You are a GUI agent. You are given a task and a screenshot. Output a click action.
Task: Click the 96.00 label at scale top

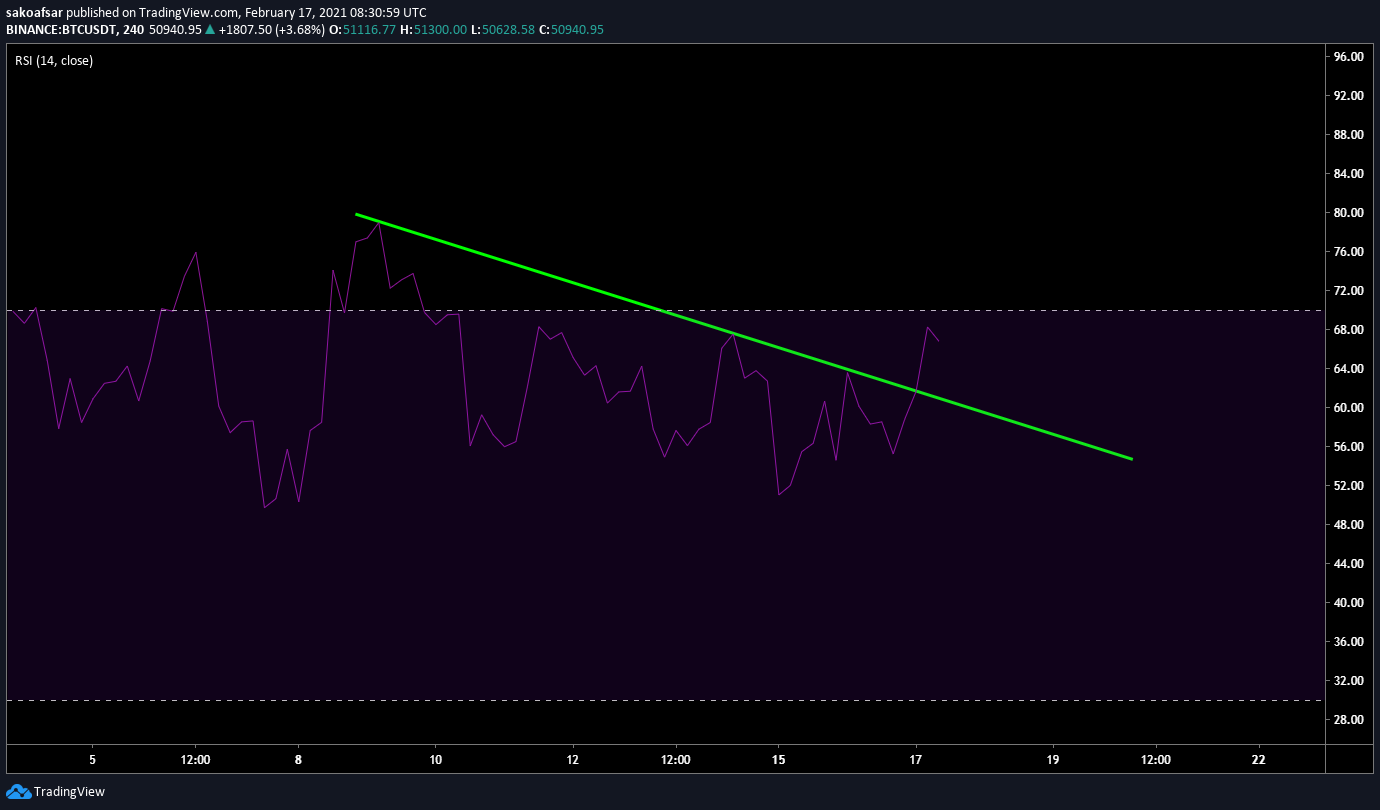coord(1346,57)
